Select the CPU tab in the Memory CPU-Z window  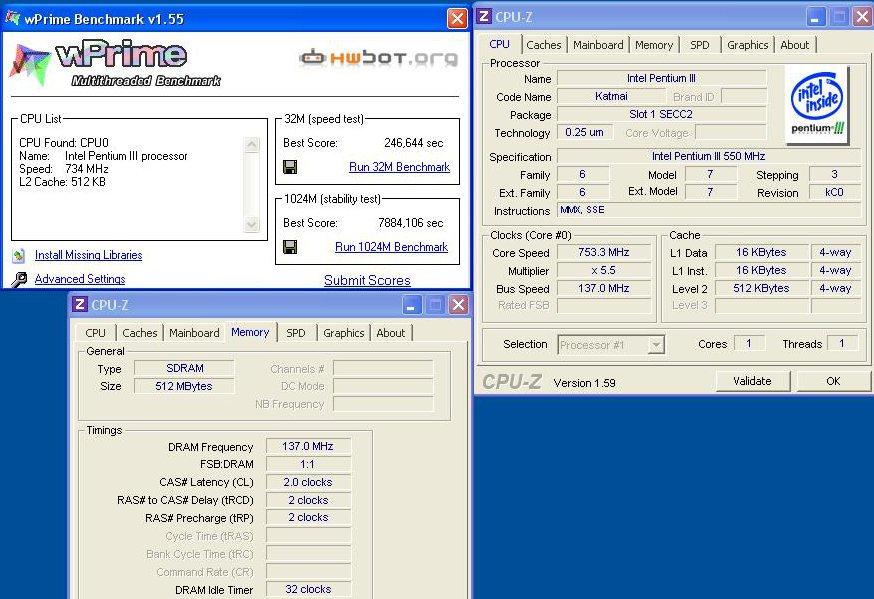[95, 333]
